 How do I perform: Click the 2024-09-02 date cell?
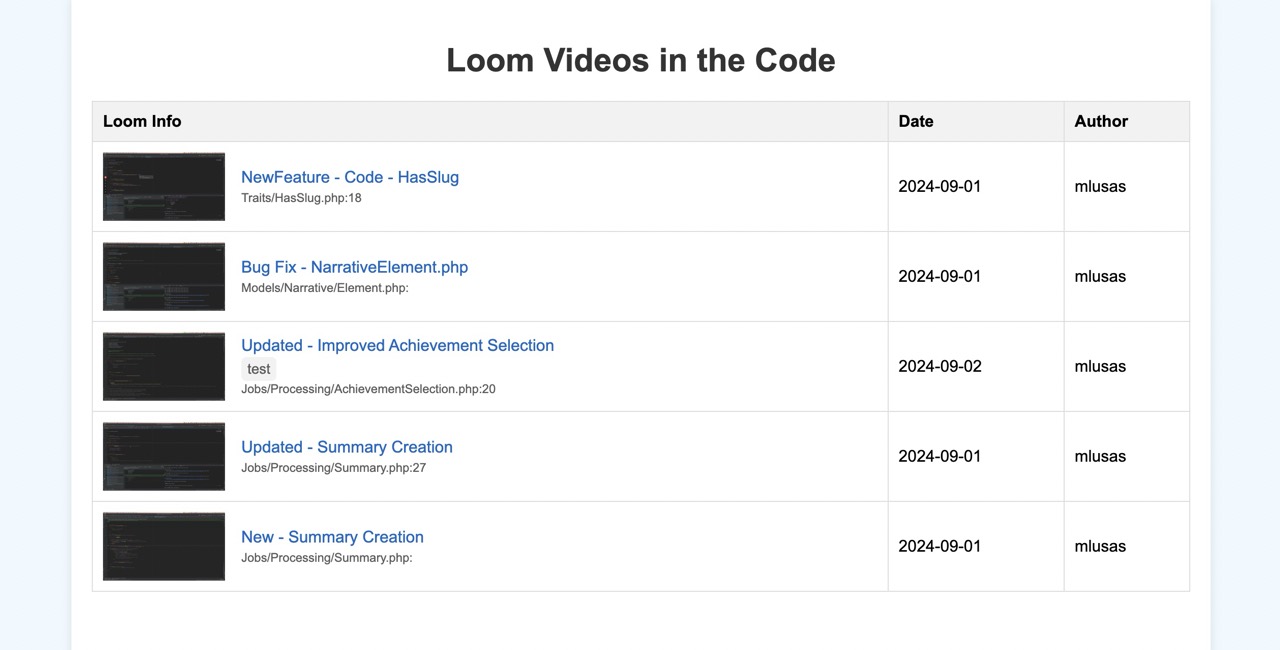[940, 366]
